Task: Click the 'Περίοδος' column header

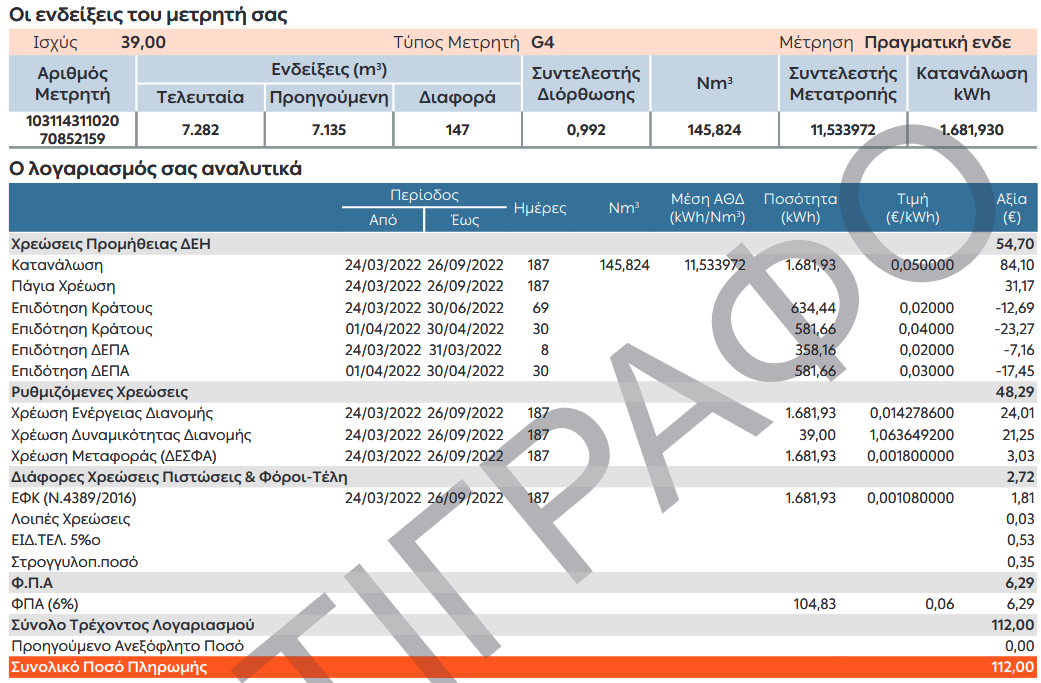Action: point(424,195)
